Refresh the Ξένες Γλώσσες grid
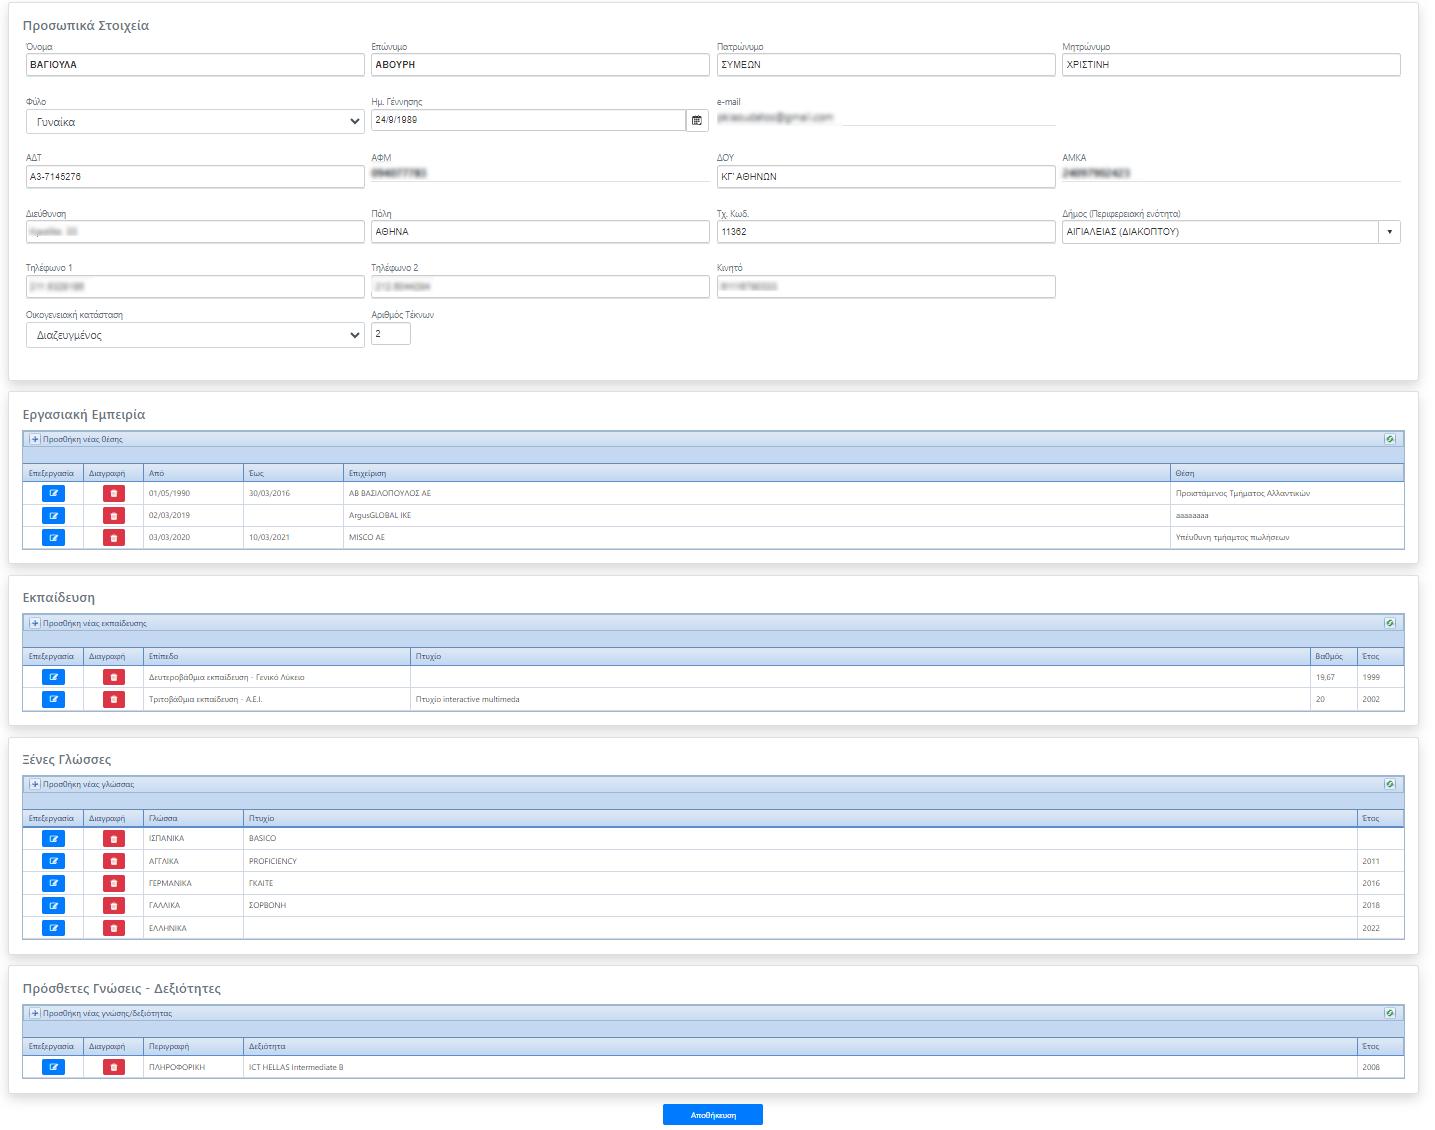 (1389, 784)
